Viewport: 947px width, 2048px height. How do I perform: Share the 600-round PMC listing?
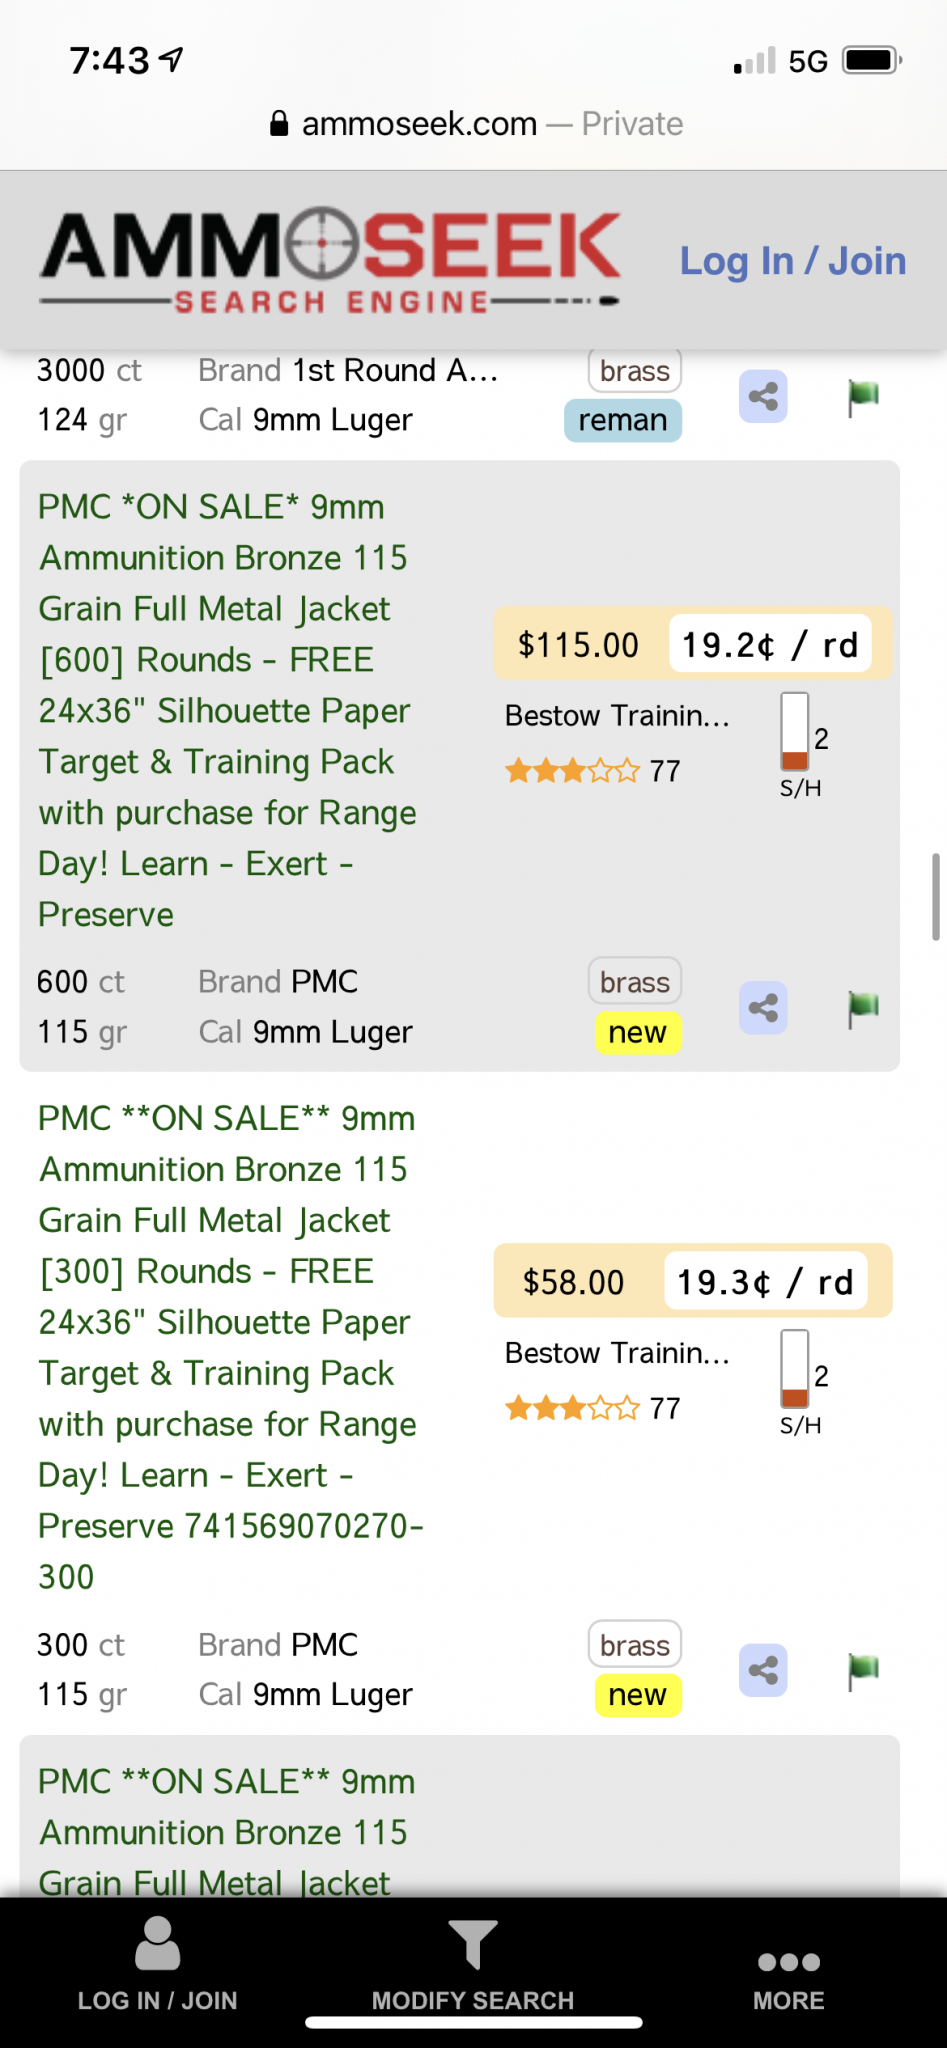click(x=763, y=1008)
